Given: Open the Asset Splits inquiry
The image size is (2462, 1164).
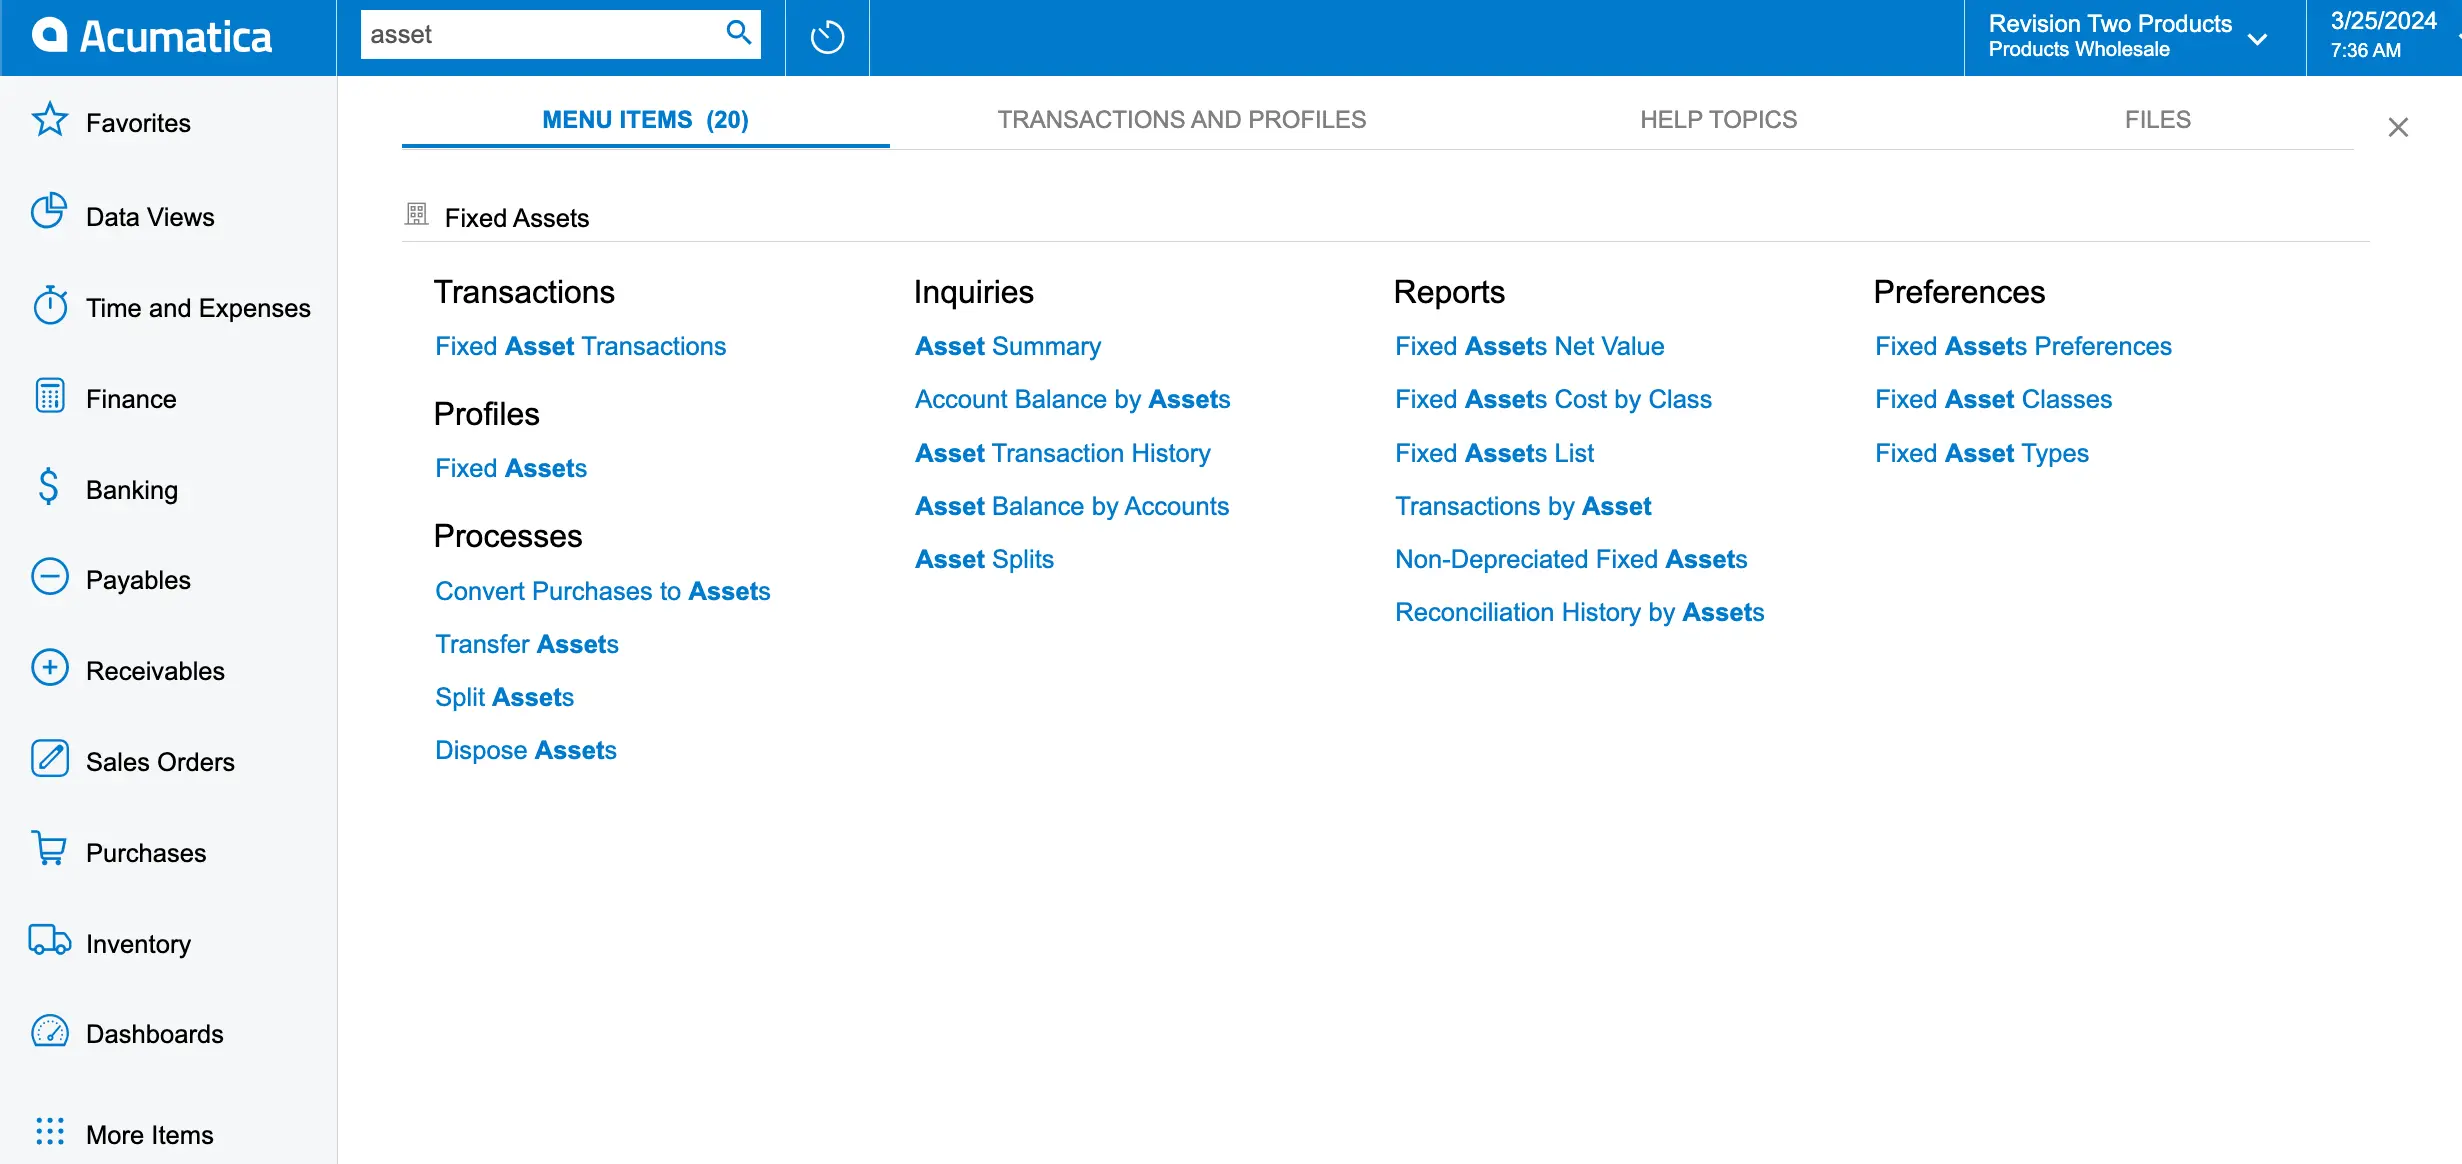Looking at the screenshot, I should pos(984,559).
